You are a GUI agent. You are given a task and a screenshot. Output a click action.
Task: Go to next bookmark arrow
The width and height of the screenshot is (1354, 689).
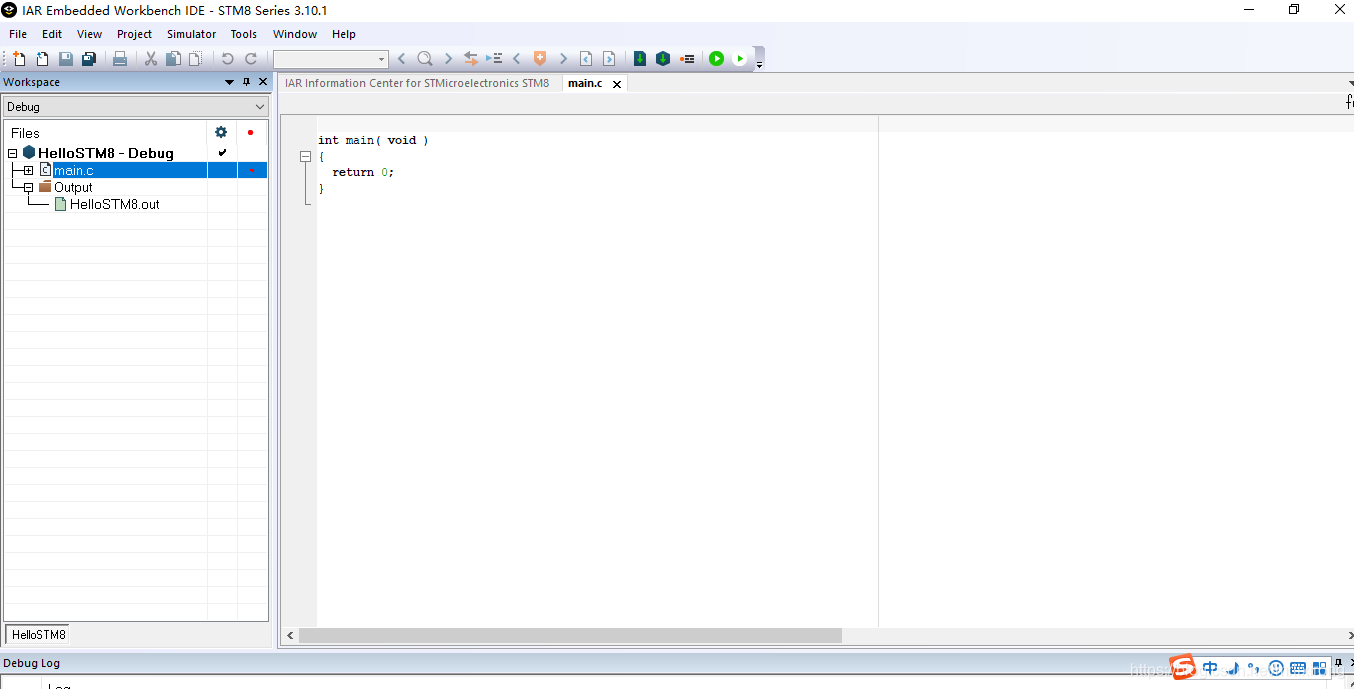coord(563,59)
